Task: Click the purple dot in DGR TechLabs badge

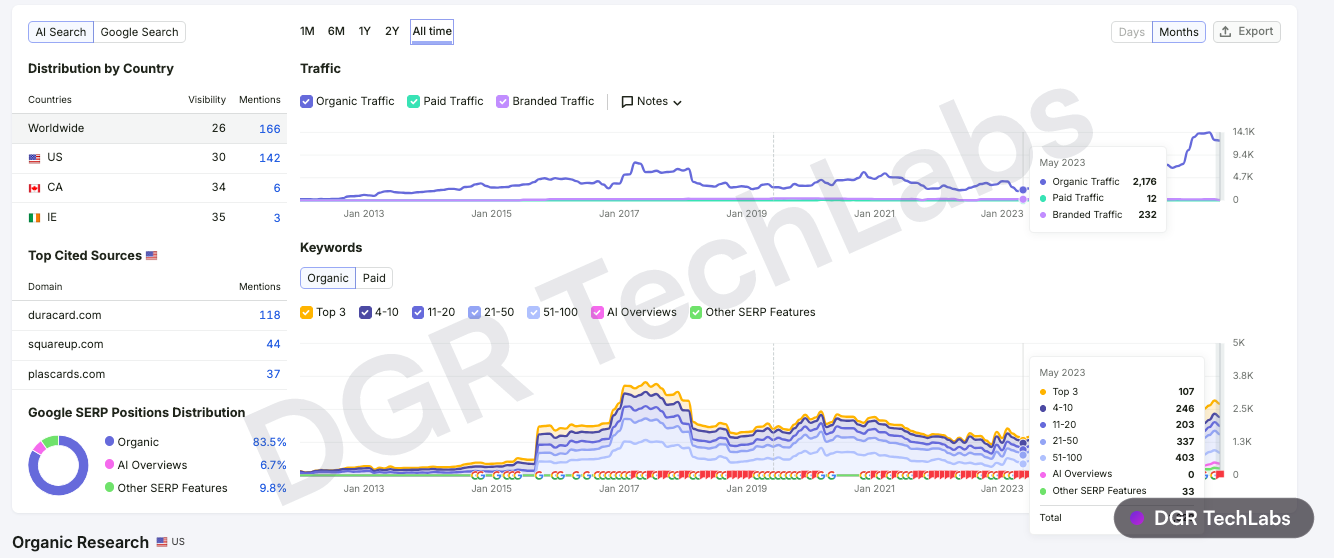Action: pyautogui.click(x=1136, y=518)
